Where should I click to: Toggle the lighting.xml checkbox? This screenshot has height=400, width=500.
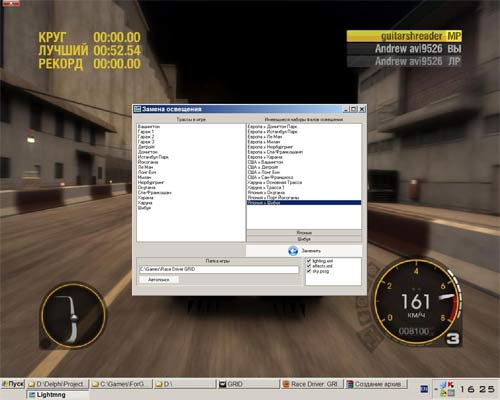point(309,261)
